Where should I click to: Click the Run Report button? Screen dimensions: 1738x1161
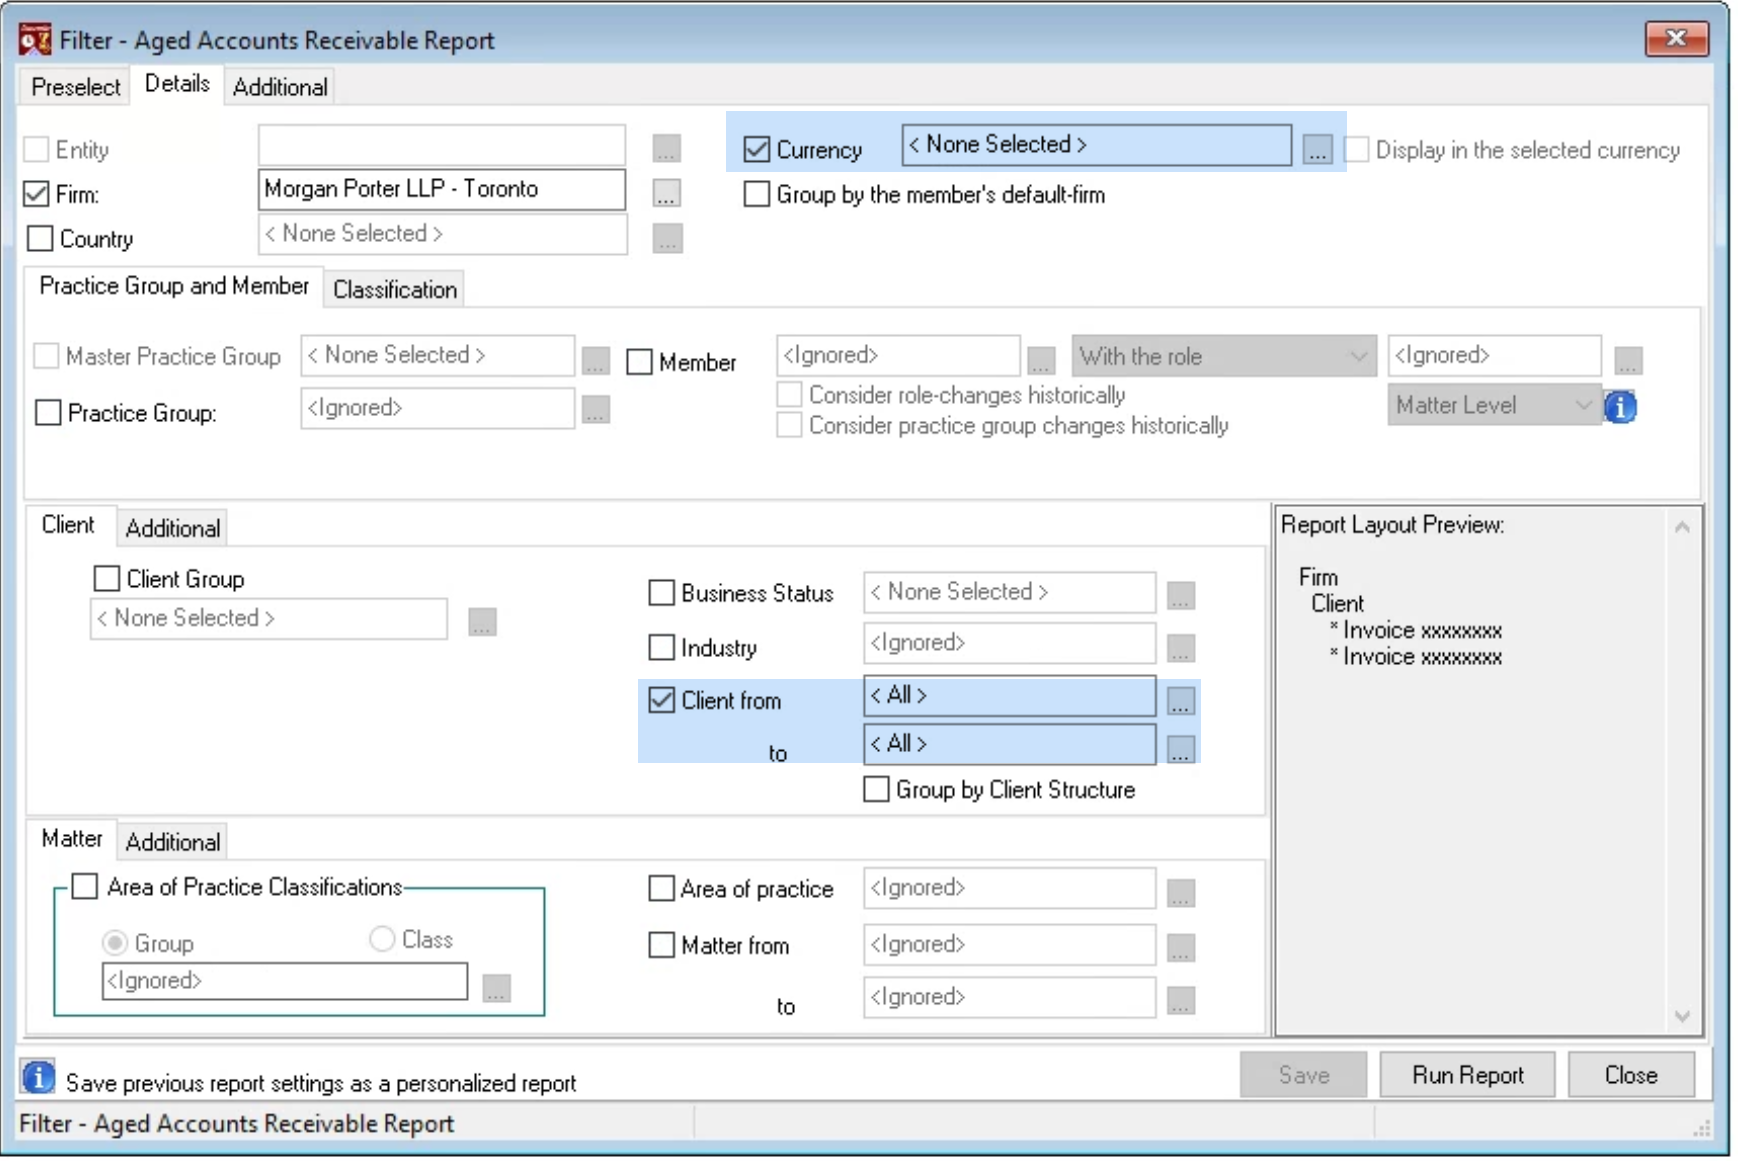1468,1075
